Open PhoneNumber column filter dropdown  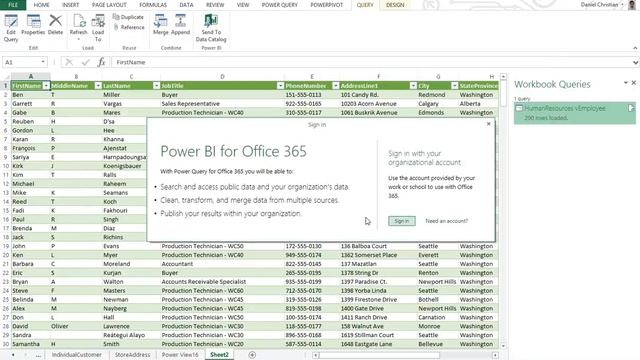tap(336, 86)
